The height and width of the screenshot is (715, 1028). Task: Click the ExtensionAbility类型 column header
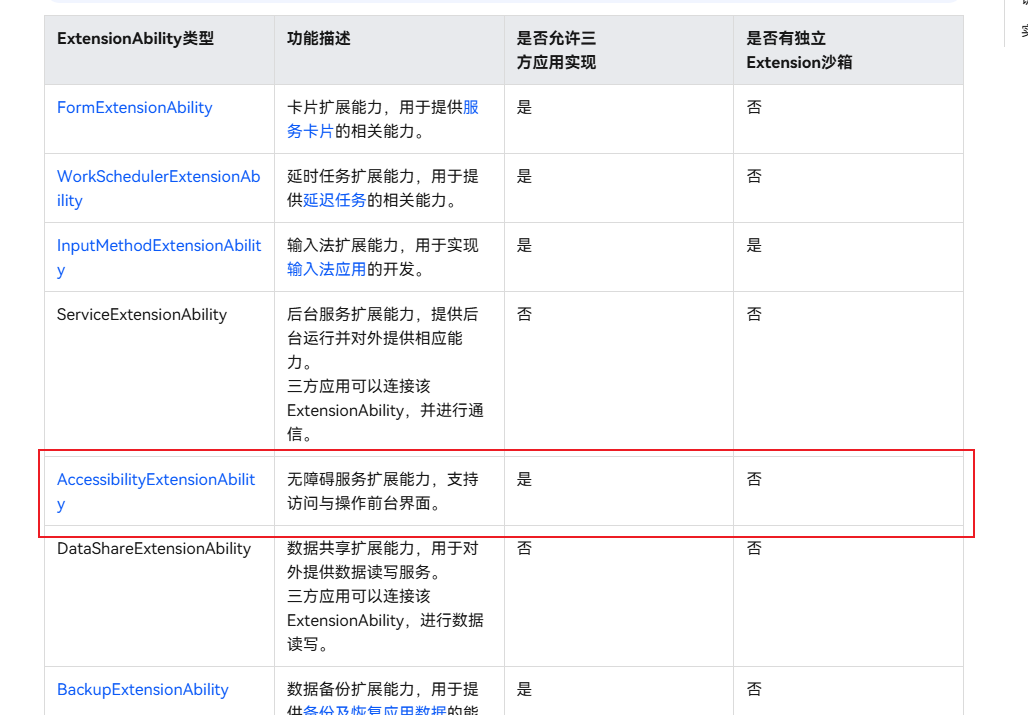[x=135, y=39]
